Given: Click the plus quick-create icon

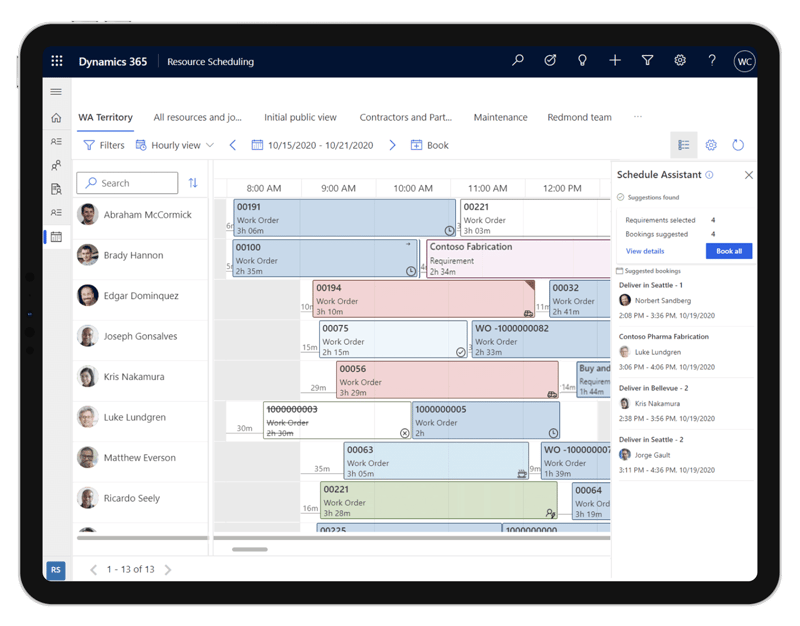Looking at the screenshot, I should 615,61.
